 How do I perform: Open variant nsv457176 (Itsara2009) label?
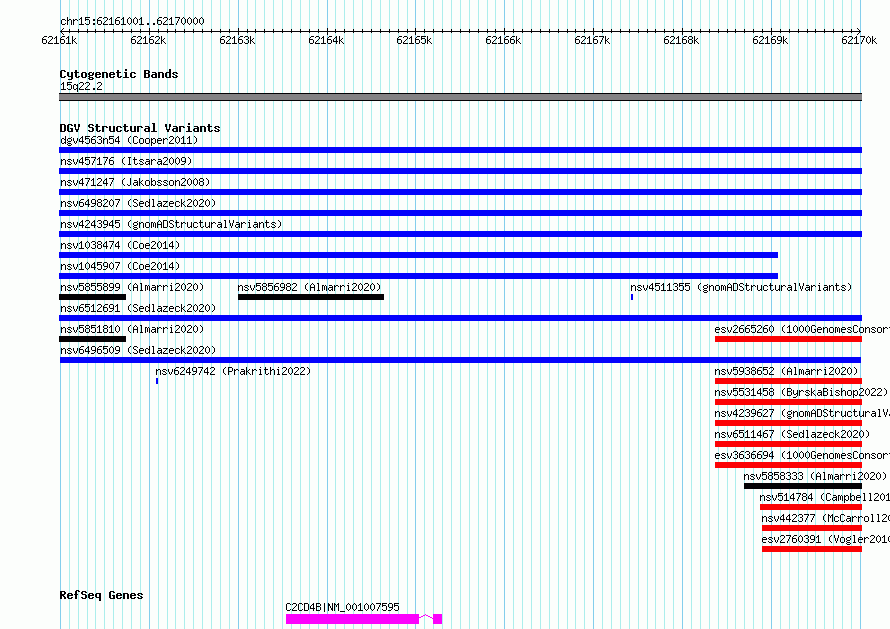click(x=126, y=161)
